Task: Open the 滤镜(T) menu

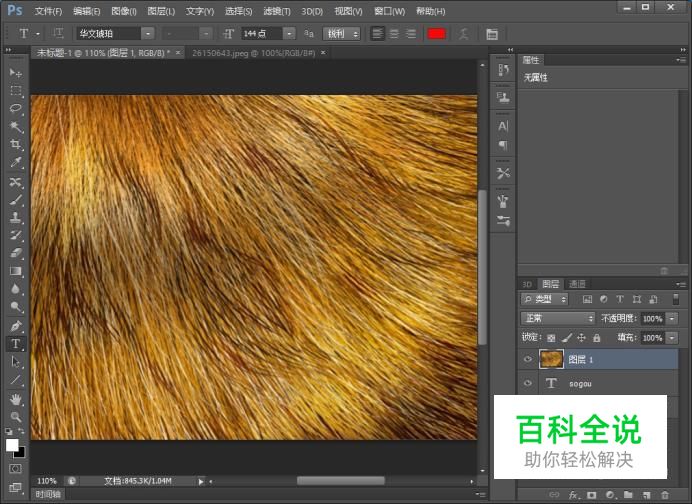Action: [277, 11]
